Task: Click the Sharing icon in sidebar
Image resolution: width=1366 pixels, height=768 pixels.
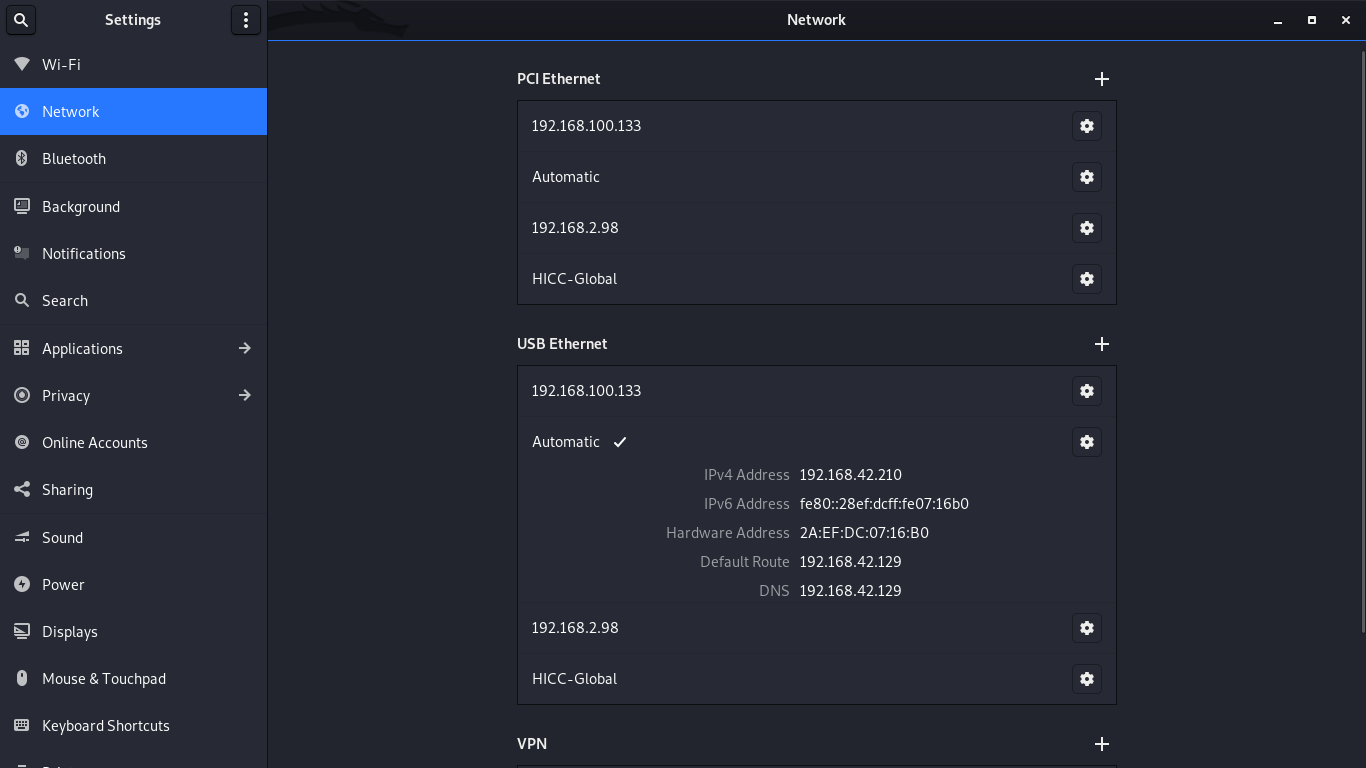Action: (x=22, y=490)
